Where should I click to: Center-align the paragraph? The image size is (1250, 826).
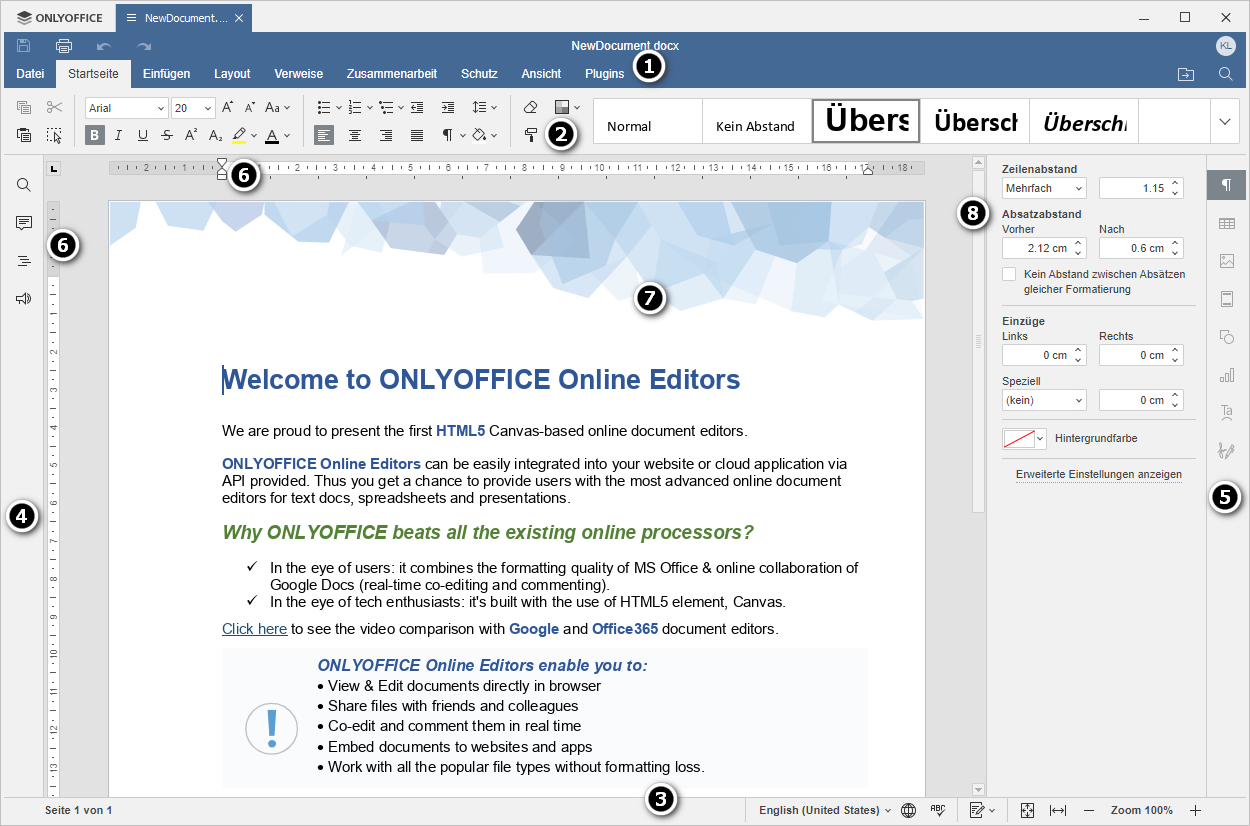point(354,135)
